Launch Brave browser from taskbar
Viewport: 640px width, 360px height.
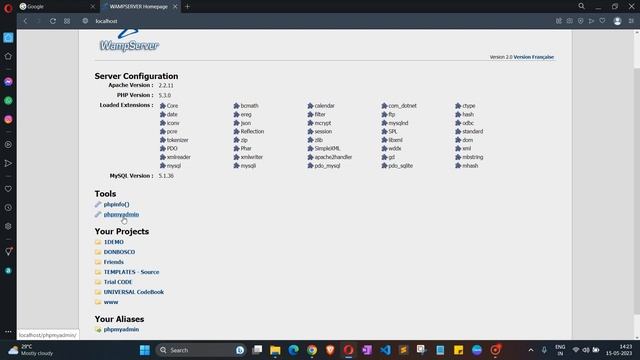point(330,350)
